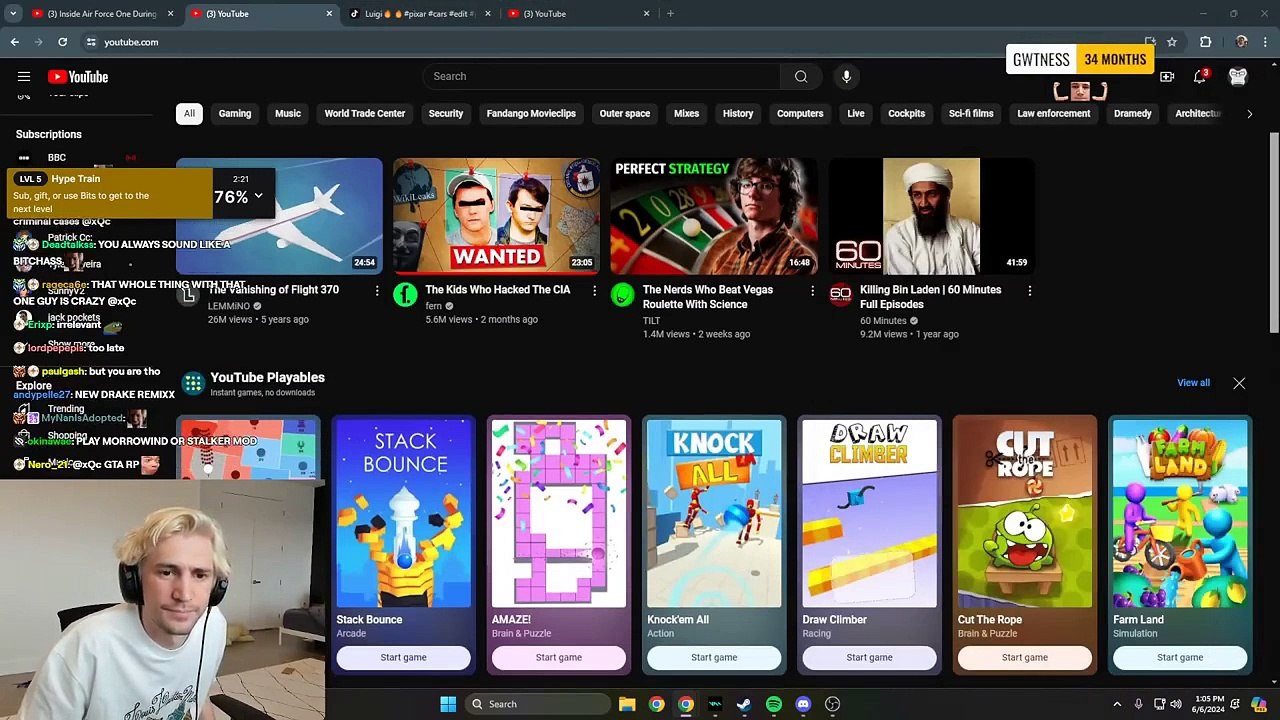
Task: Open the YouTube hamburger guide menu
Action: [24, 77]
